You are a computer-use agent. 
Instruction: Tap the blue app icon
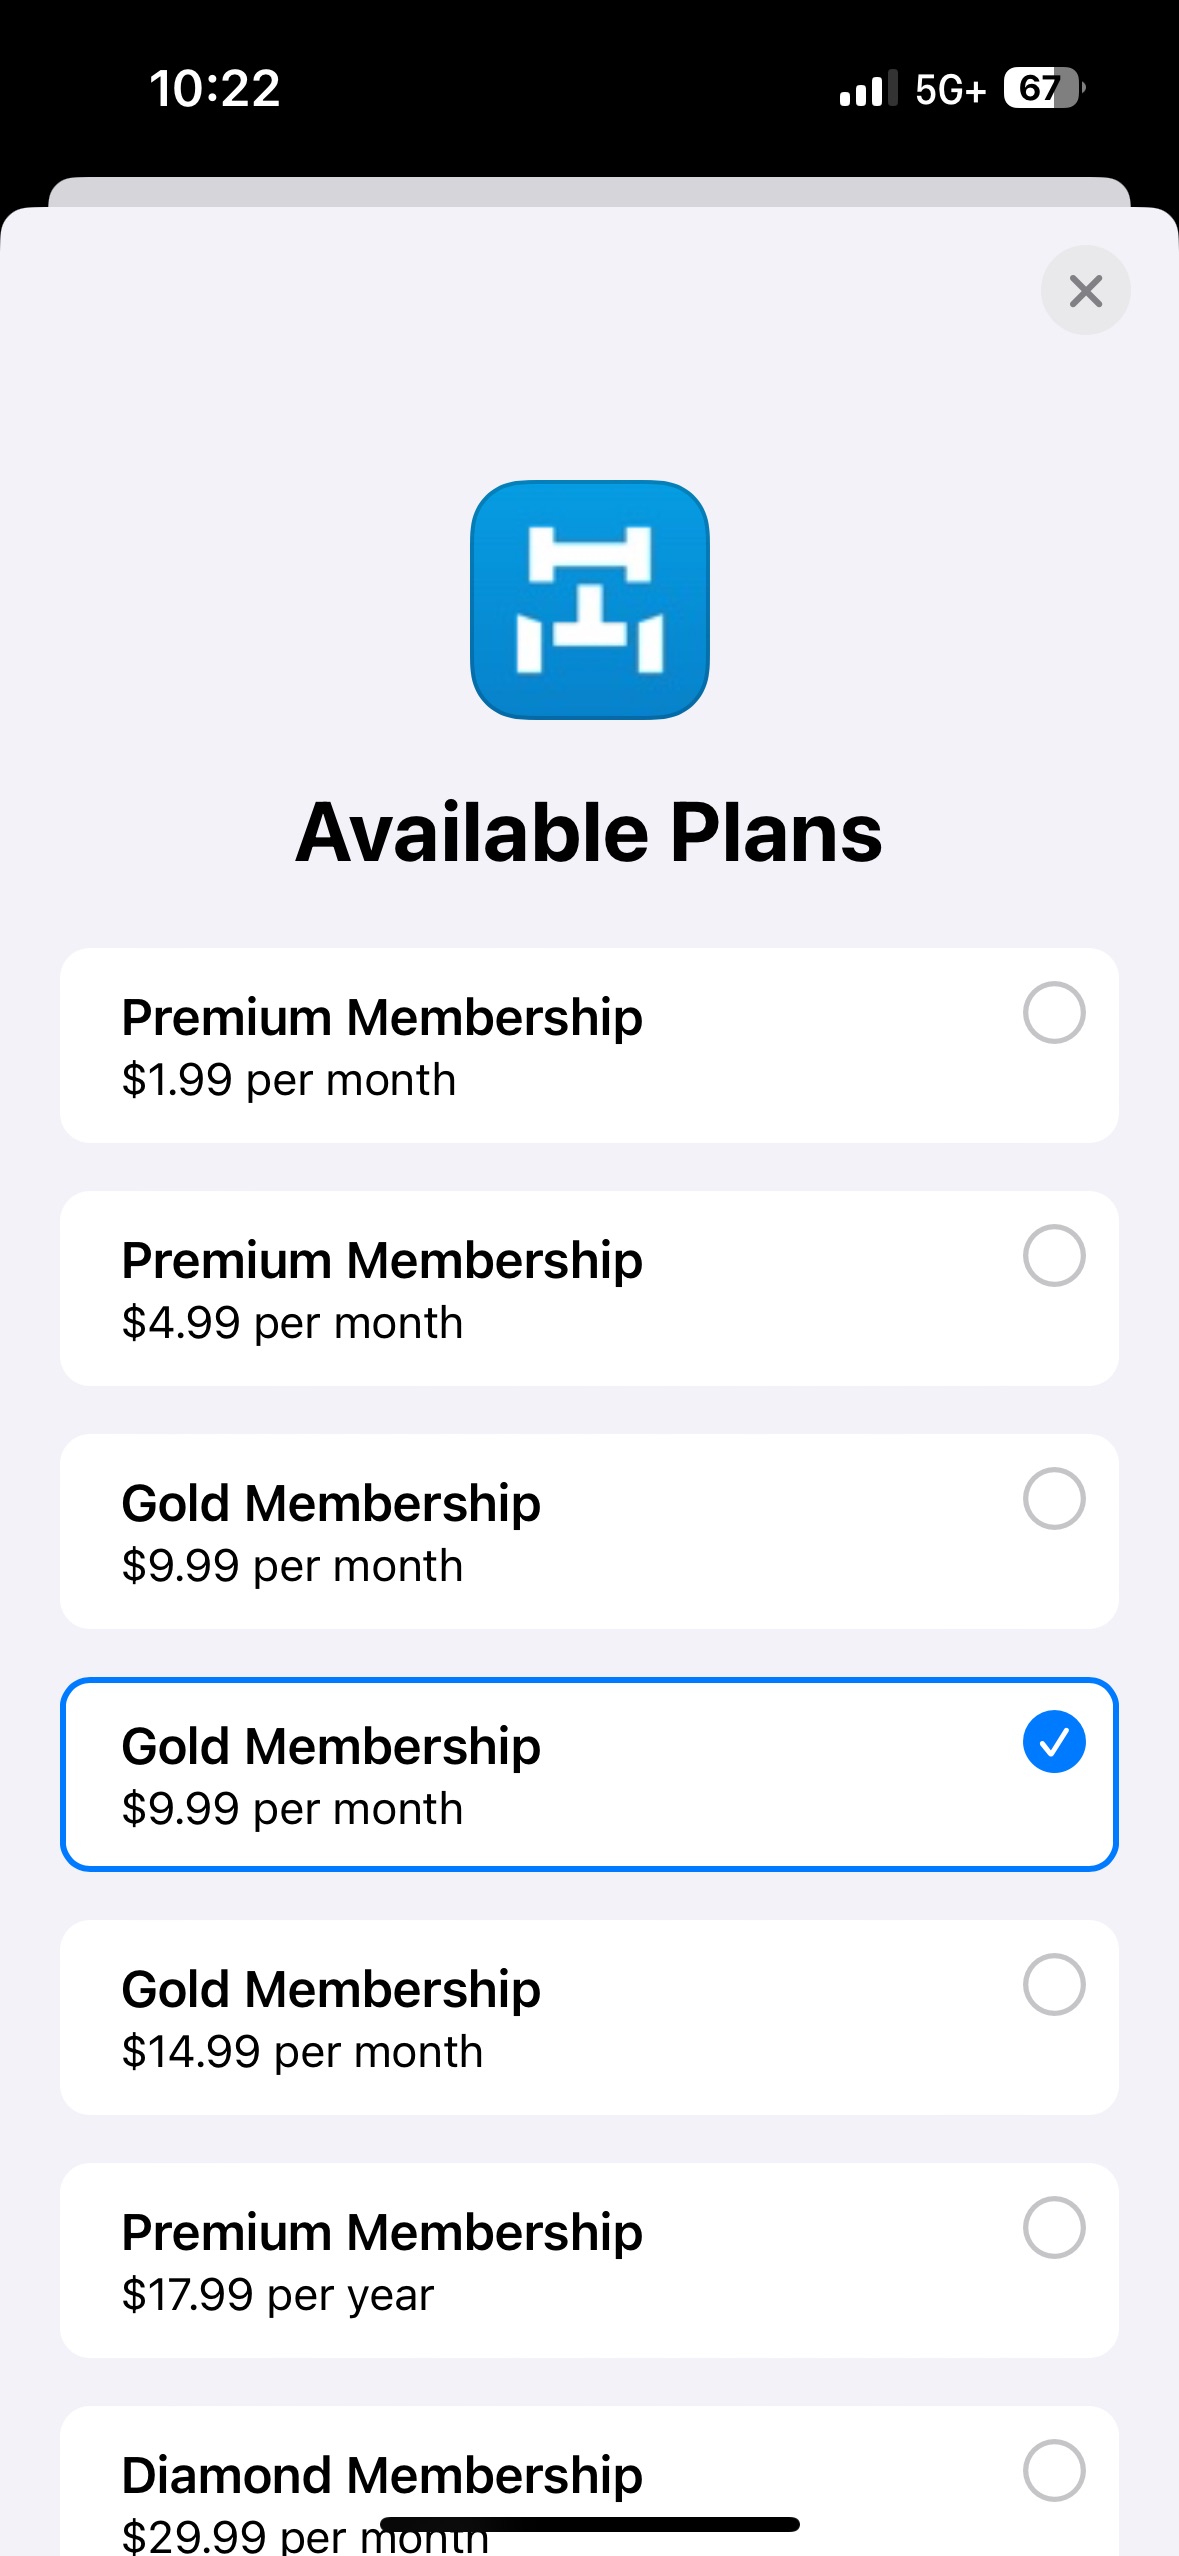(590, 600)
